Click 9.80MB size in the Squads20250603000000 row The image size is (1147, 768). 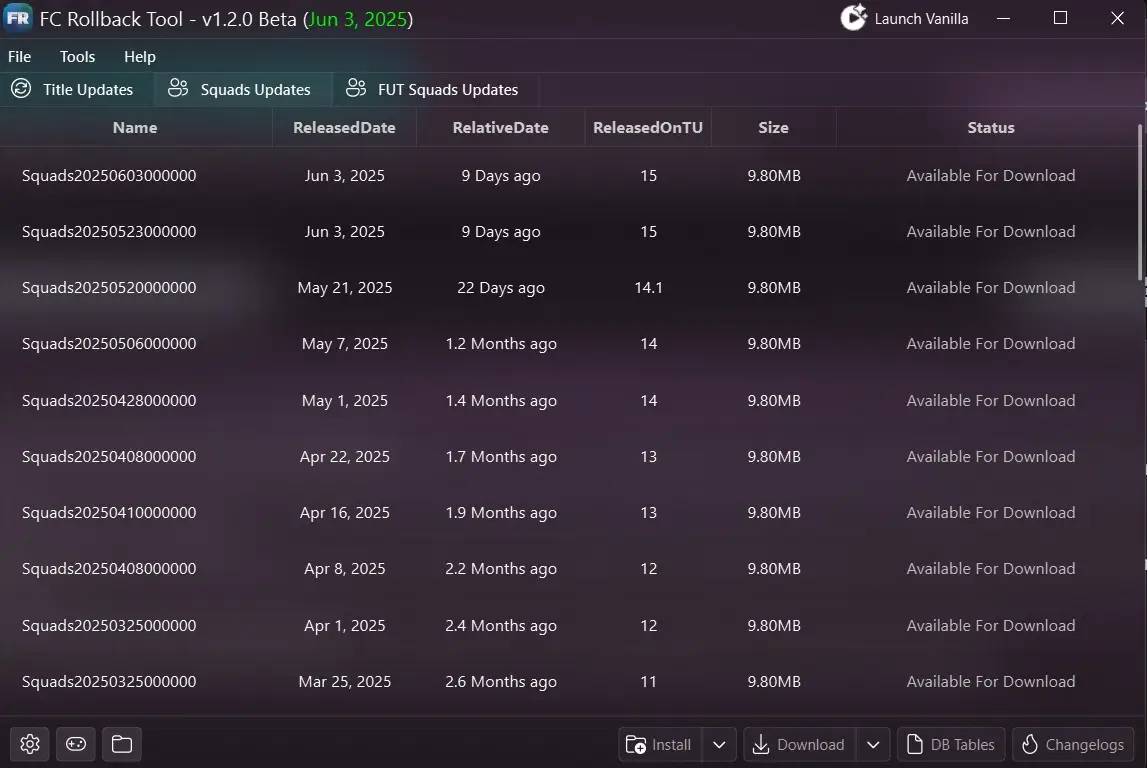pyautogui.click(x=774, y=176)
